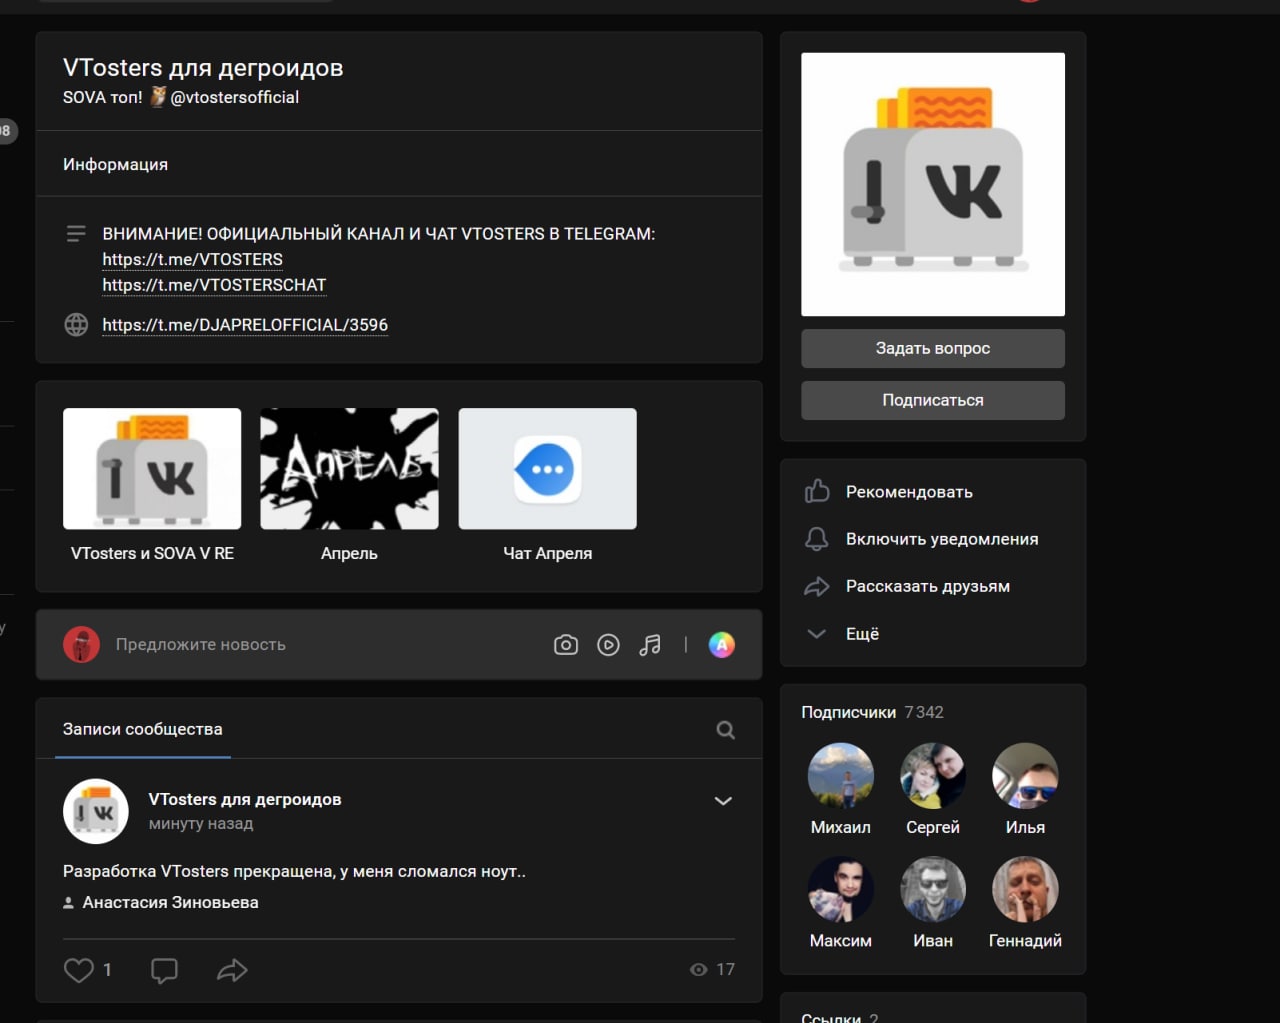Open the Чат Апреля thumbnail
Screen dimensions: 1280x1023
tap(547, 468)
